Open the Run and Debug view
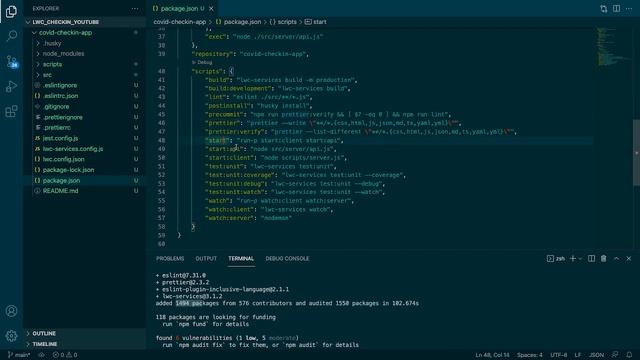This screenshot has width=640, height=360. 11,87
